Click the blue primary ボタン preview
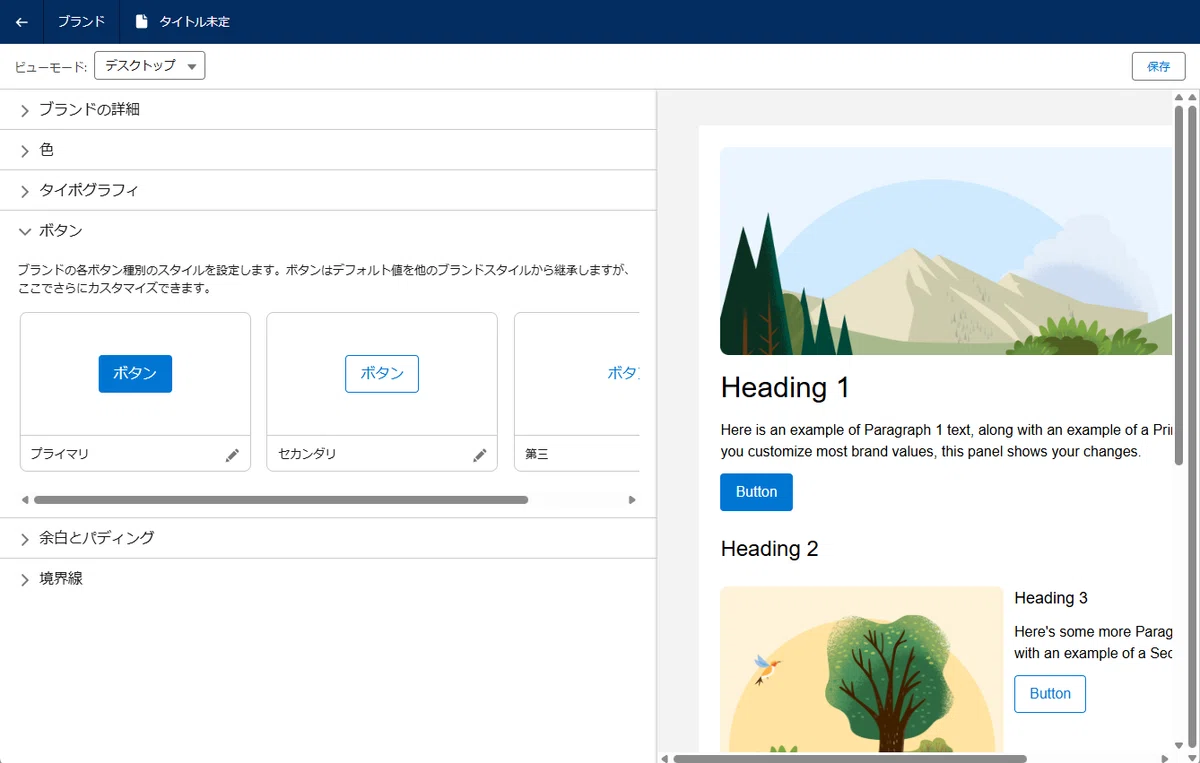 (x=135, y=373)
